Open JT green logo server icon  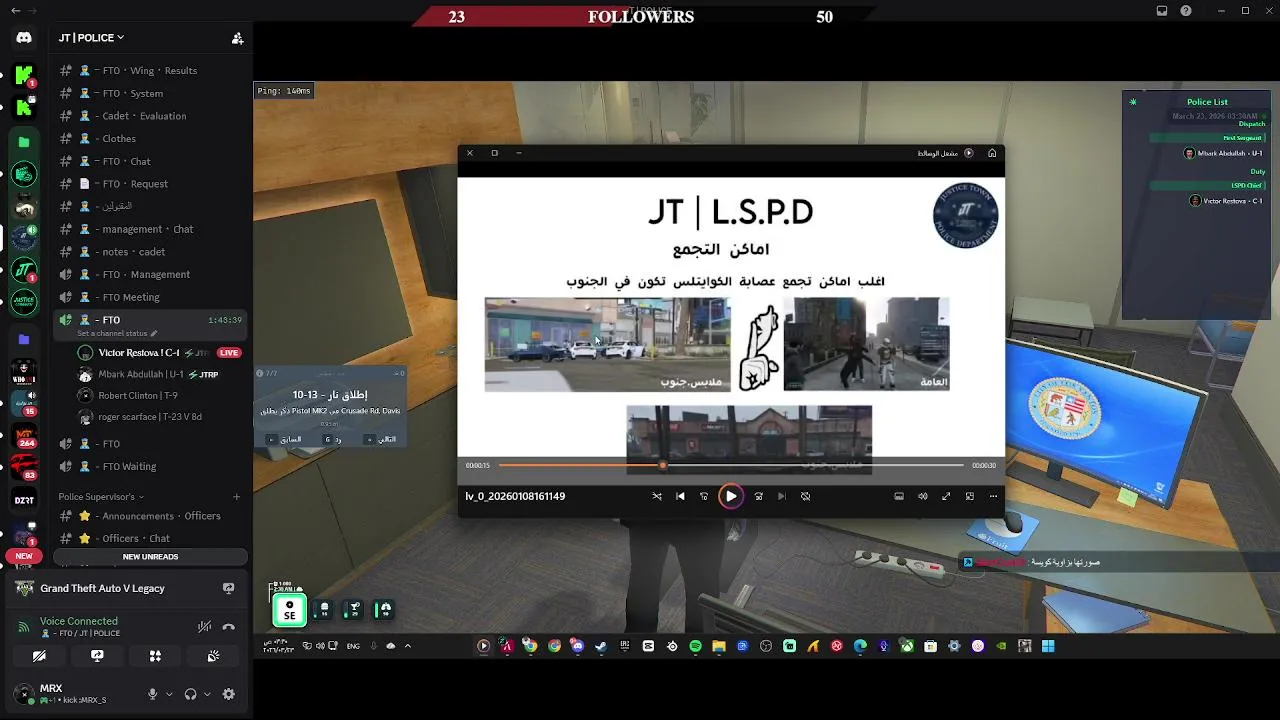tap(24, 271)
